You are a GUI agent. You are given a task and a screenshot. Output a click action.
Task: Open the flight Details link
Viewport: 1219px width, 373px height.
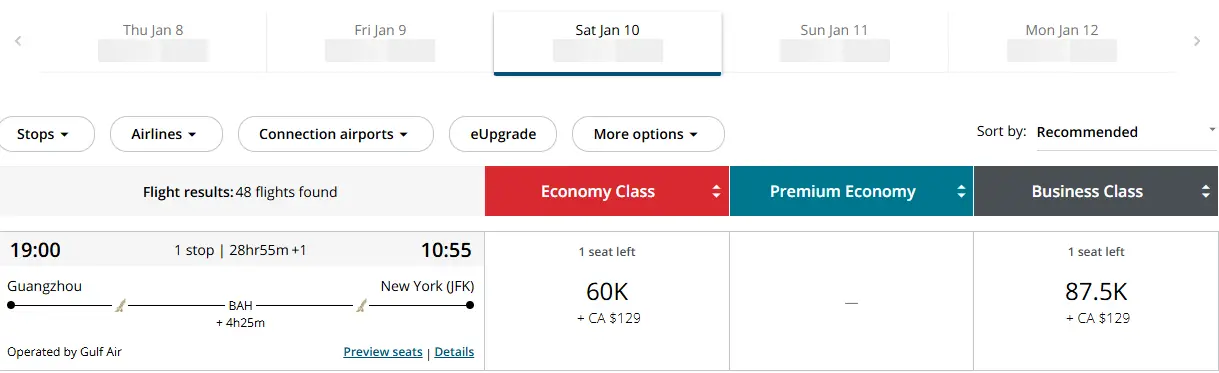454,352
